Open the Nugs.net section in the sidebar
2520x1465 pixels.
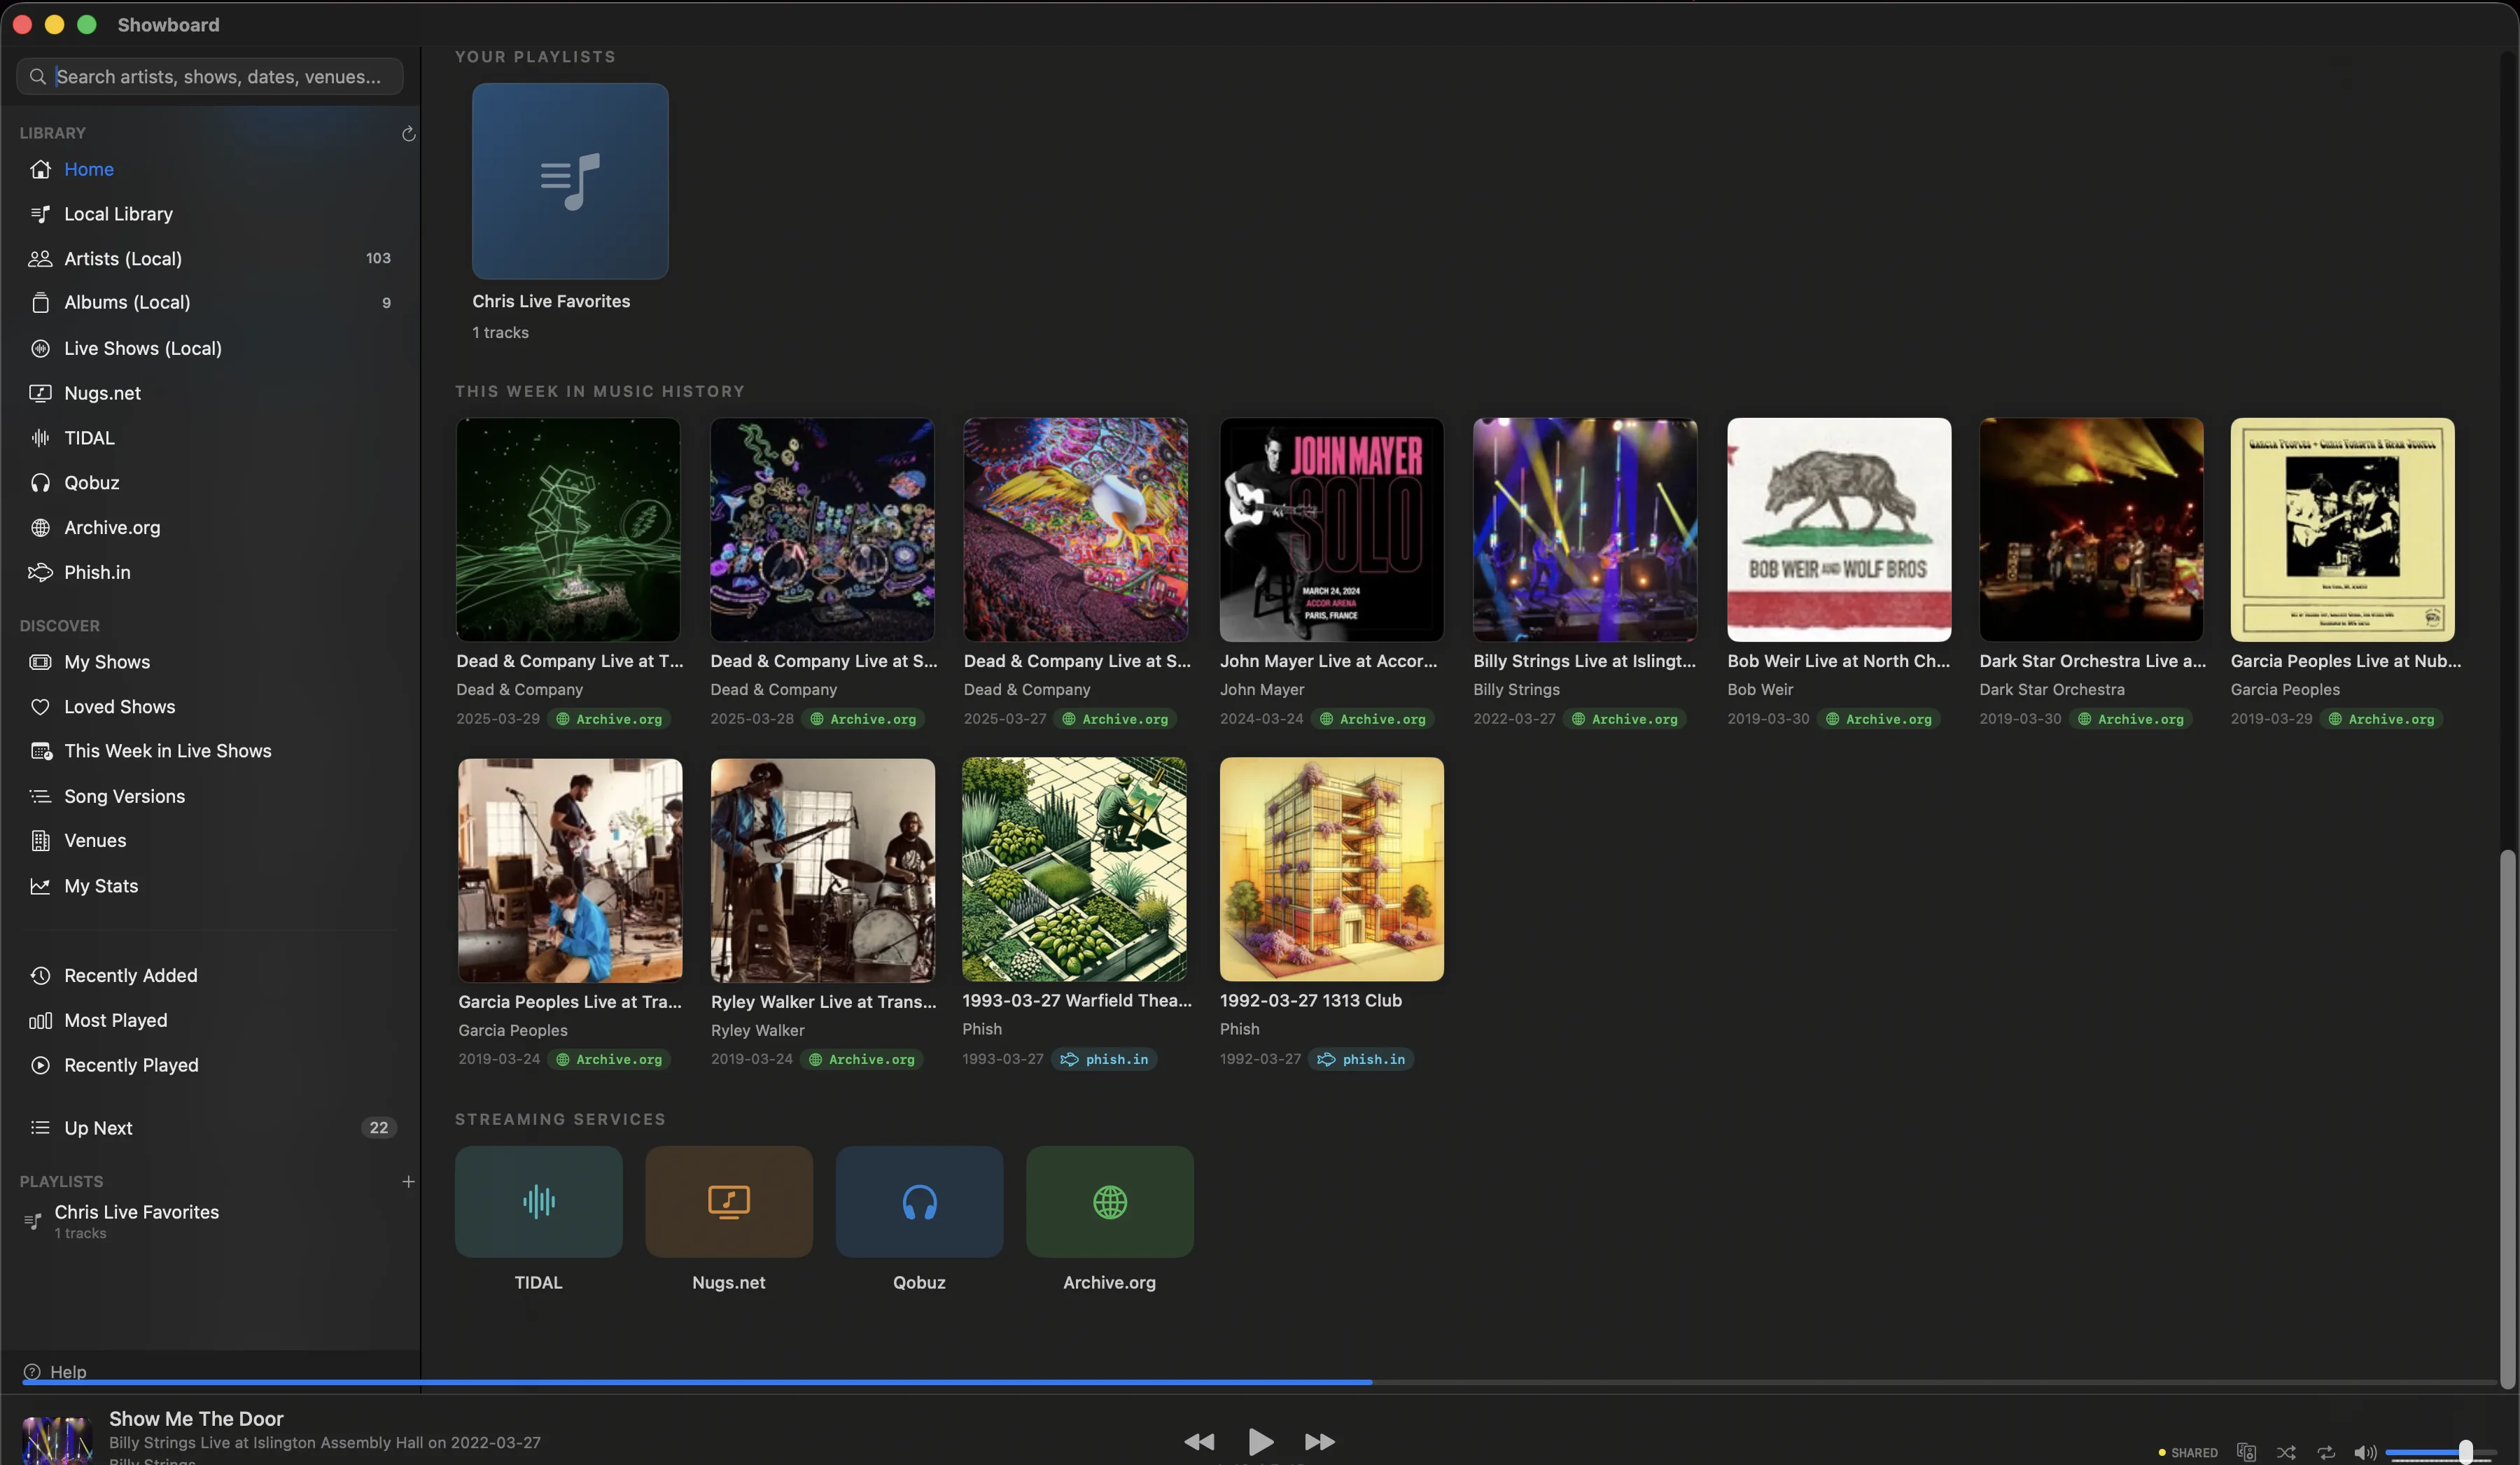(x=102, y=392)
